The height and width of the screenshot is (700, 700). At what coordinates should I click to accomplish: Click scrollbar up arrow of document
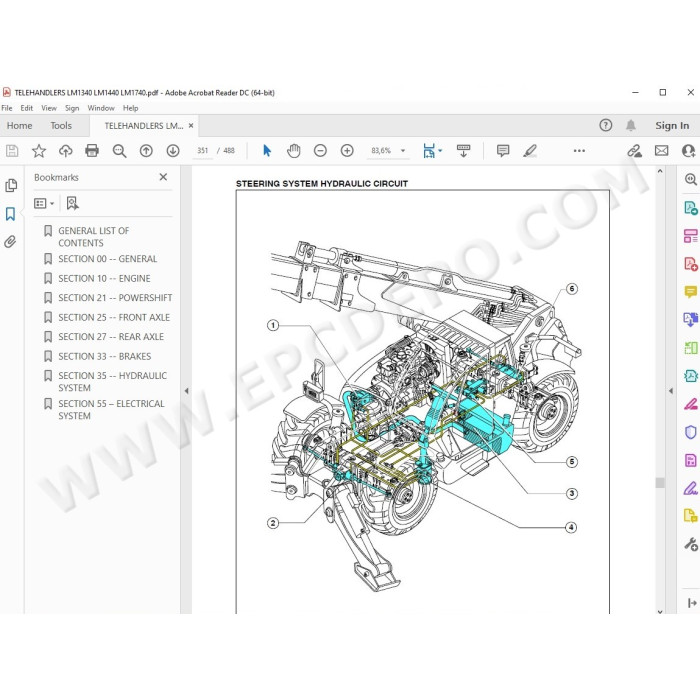[660, 171]
